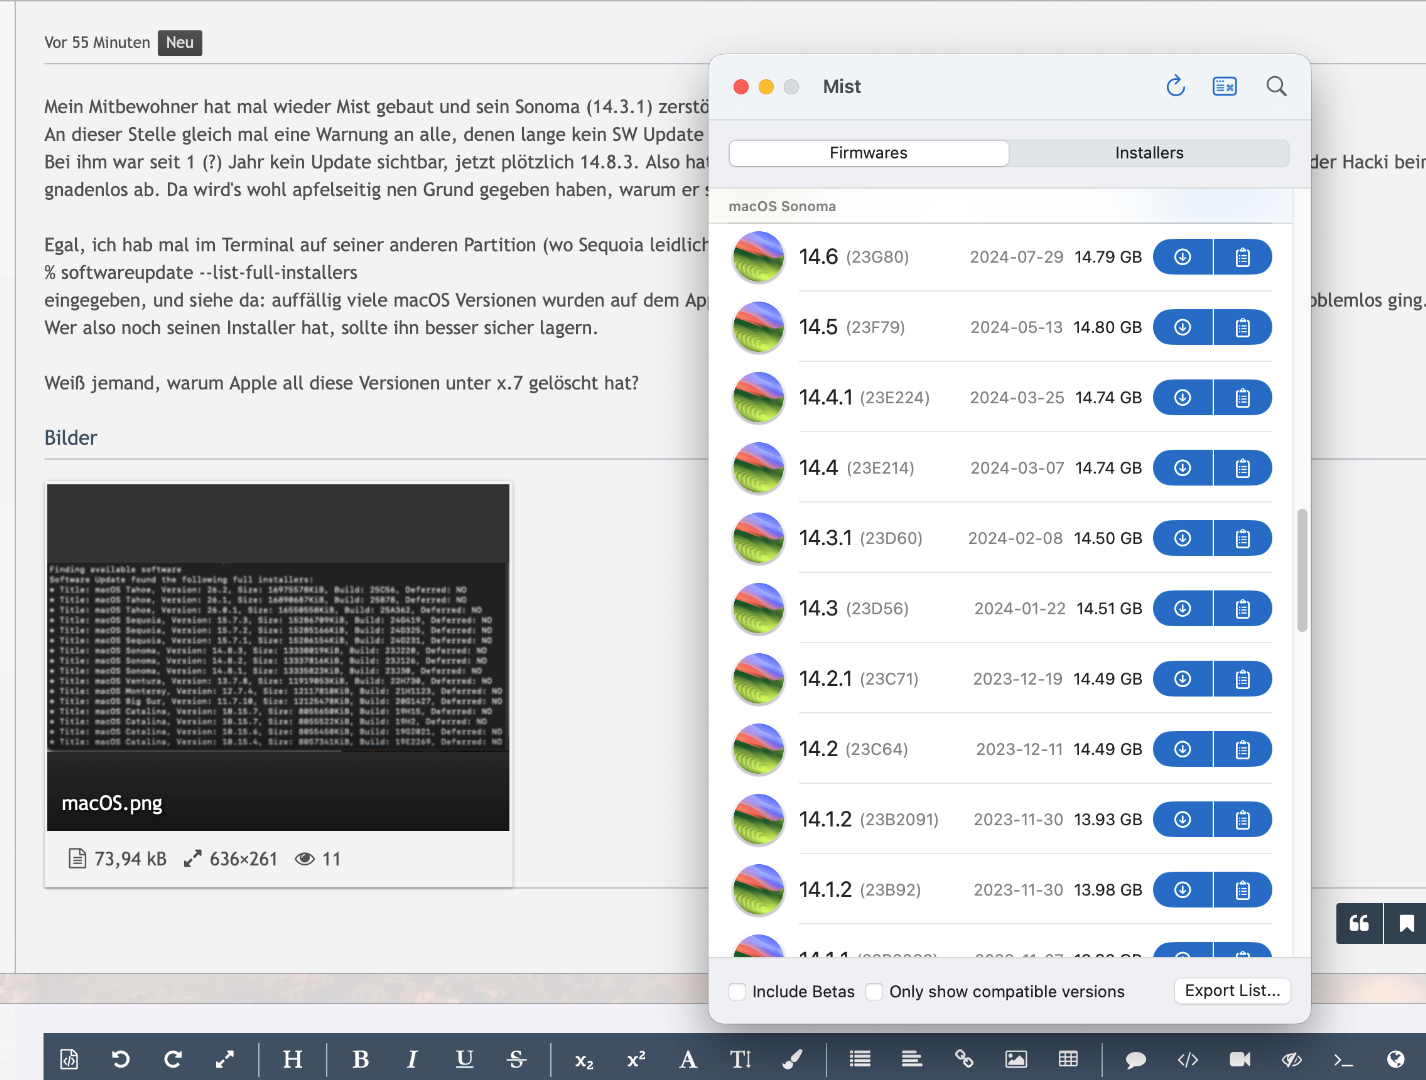Insert a spoiler with the crossed-eye icon

(x=1292, y=1059)
